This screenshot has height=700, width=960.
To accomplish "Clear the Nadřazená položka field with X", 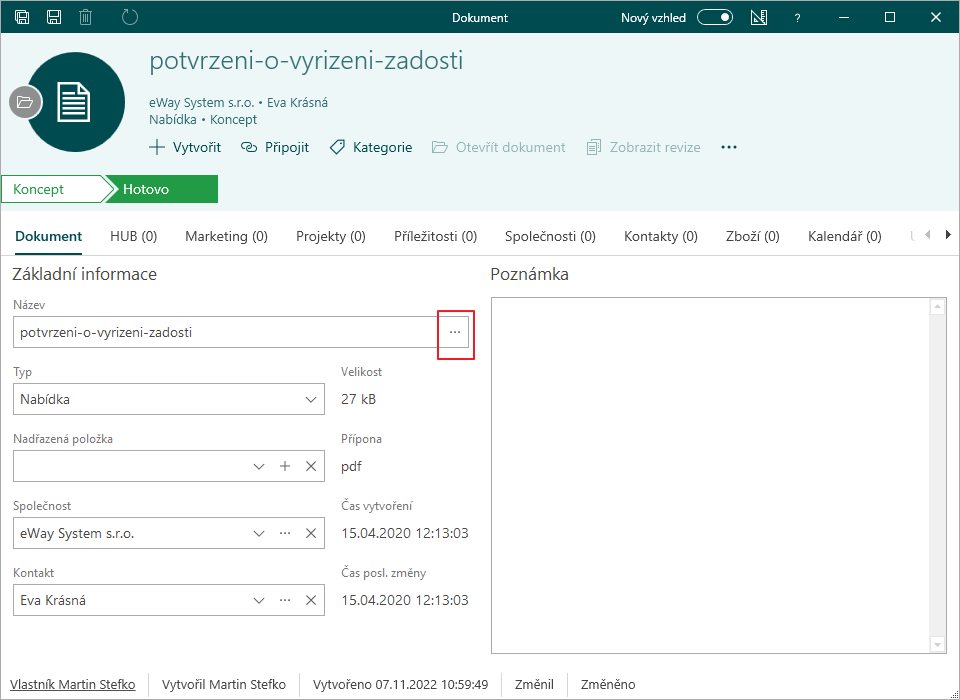I will 311,467.
